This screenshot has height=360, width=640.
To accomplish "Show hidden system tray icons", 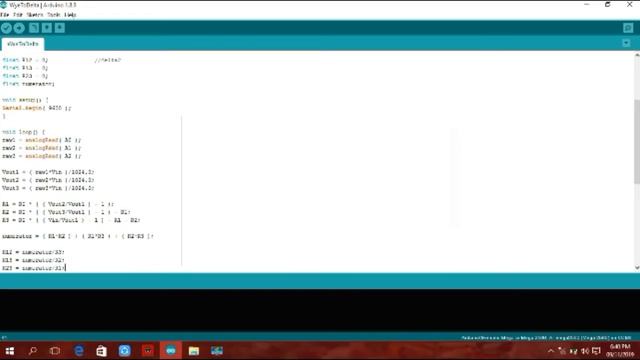I will (551, 351).
